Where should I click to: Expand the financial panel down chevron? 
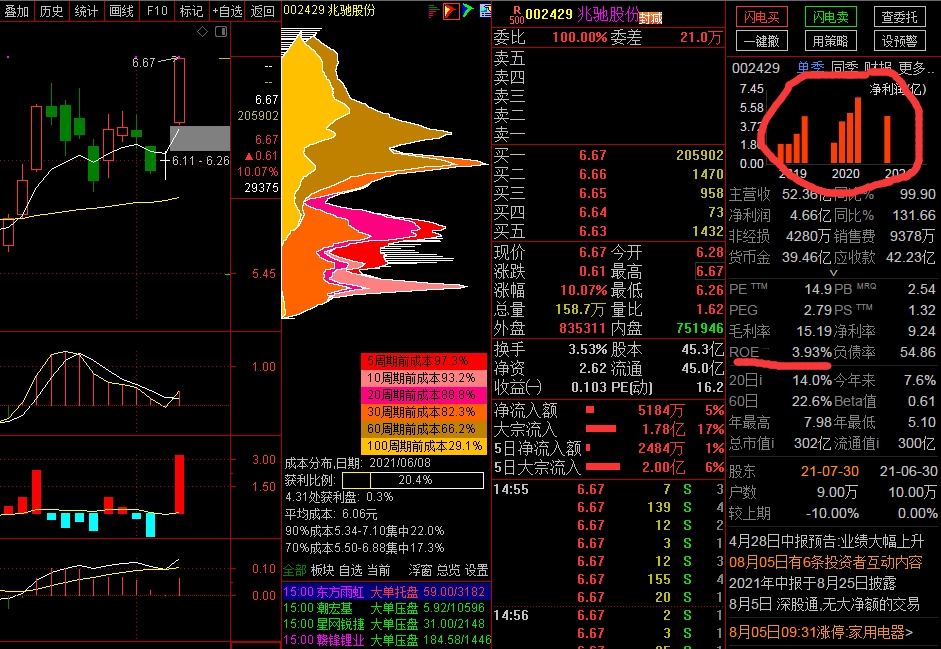point(833,273)
